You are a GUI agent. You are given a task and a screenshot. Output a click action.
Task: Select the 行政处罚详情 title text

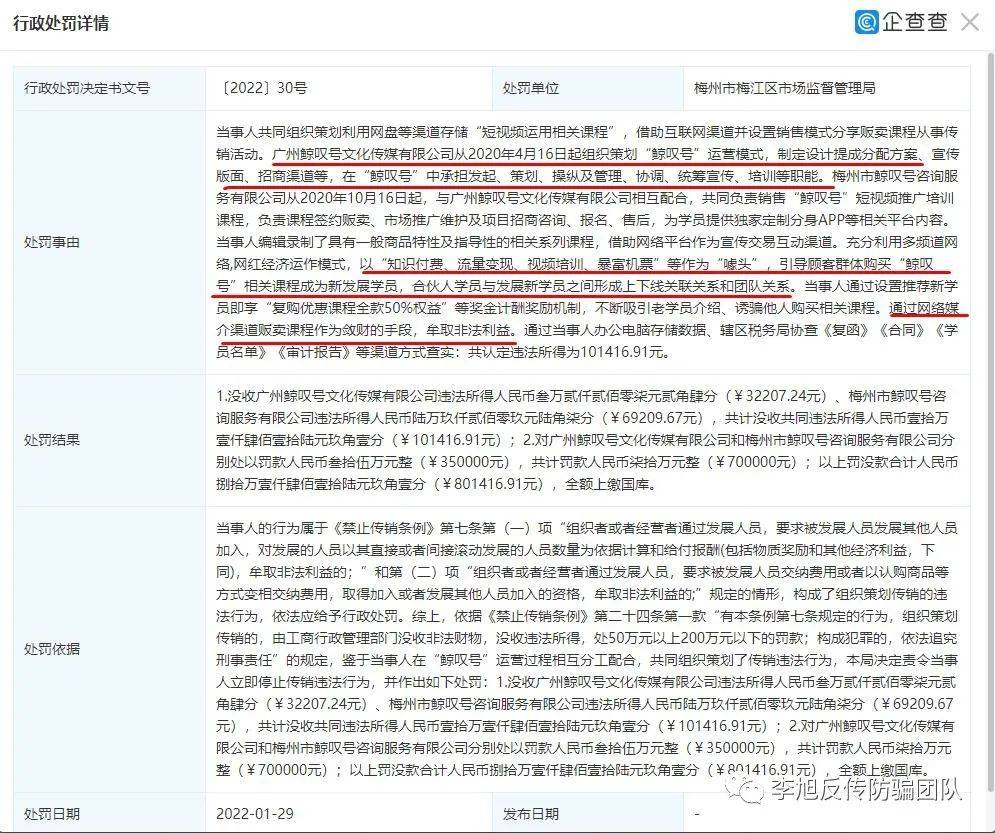tap(61, 23)
